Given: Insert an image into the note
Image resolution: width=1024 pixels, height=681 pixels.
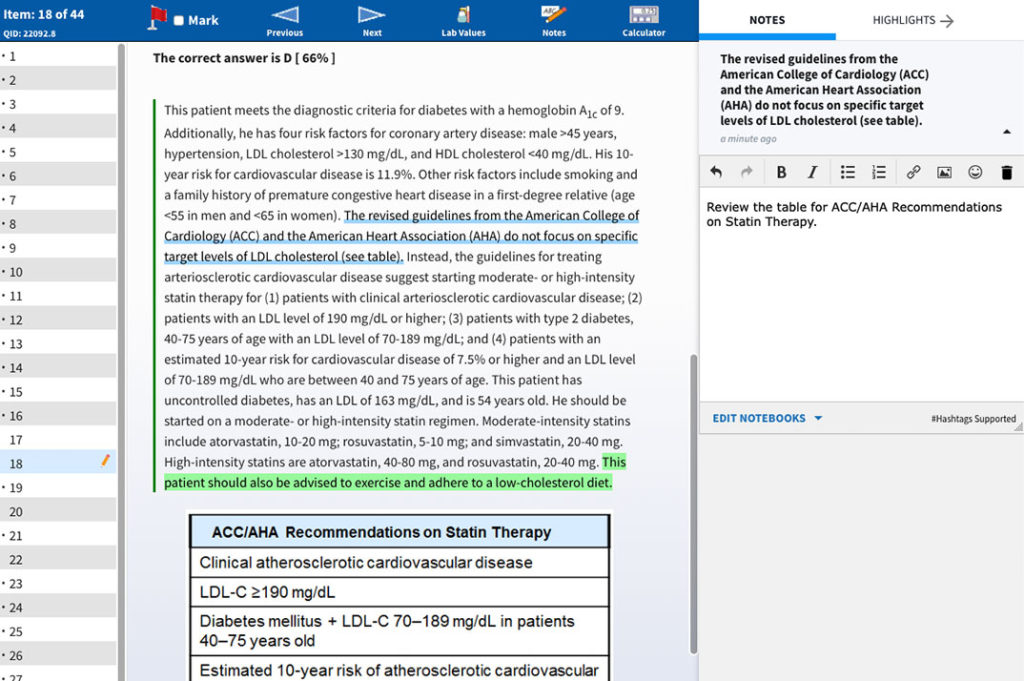Looking at the screenshot, I should click(x=944, y=171).
